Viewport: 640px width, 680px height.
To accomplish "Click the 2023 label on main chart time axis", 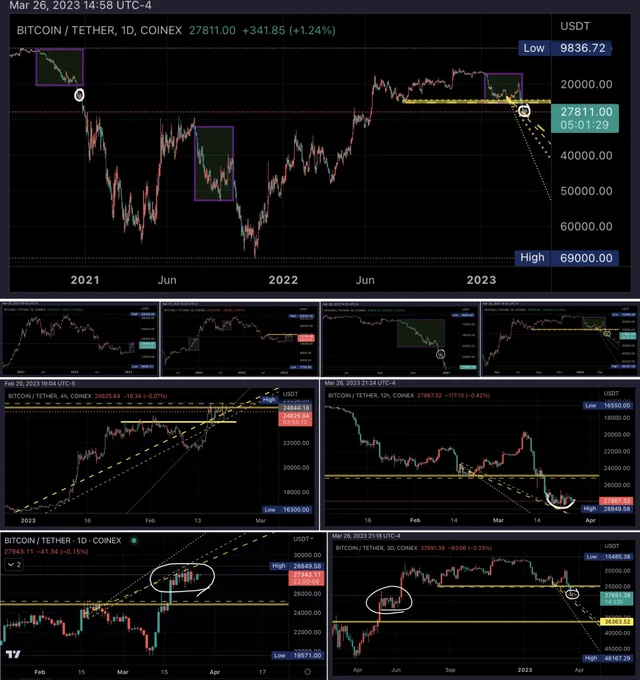I will click(481, 280).
